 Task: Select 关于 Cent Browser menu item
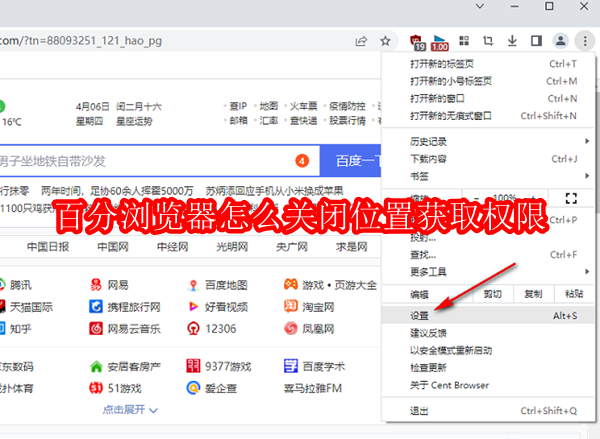488,385
